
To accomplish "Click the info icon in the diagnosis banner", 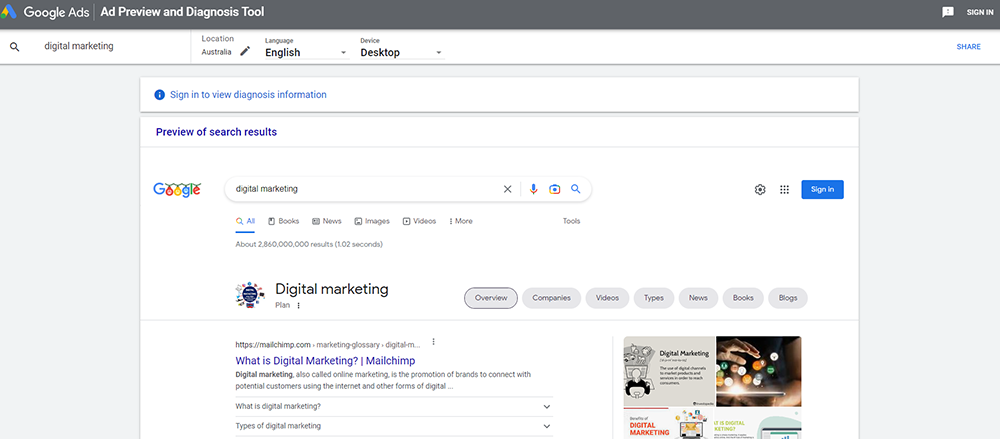I will tap(159, 94).
